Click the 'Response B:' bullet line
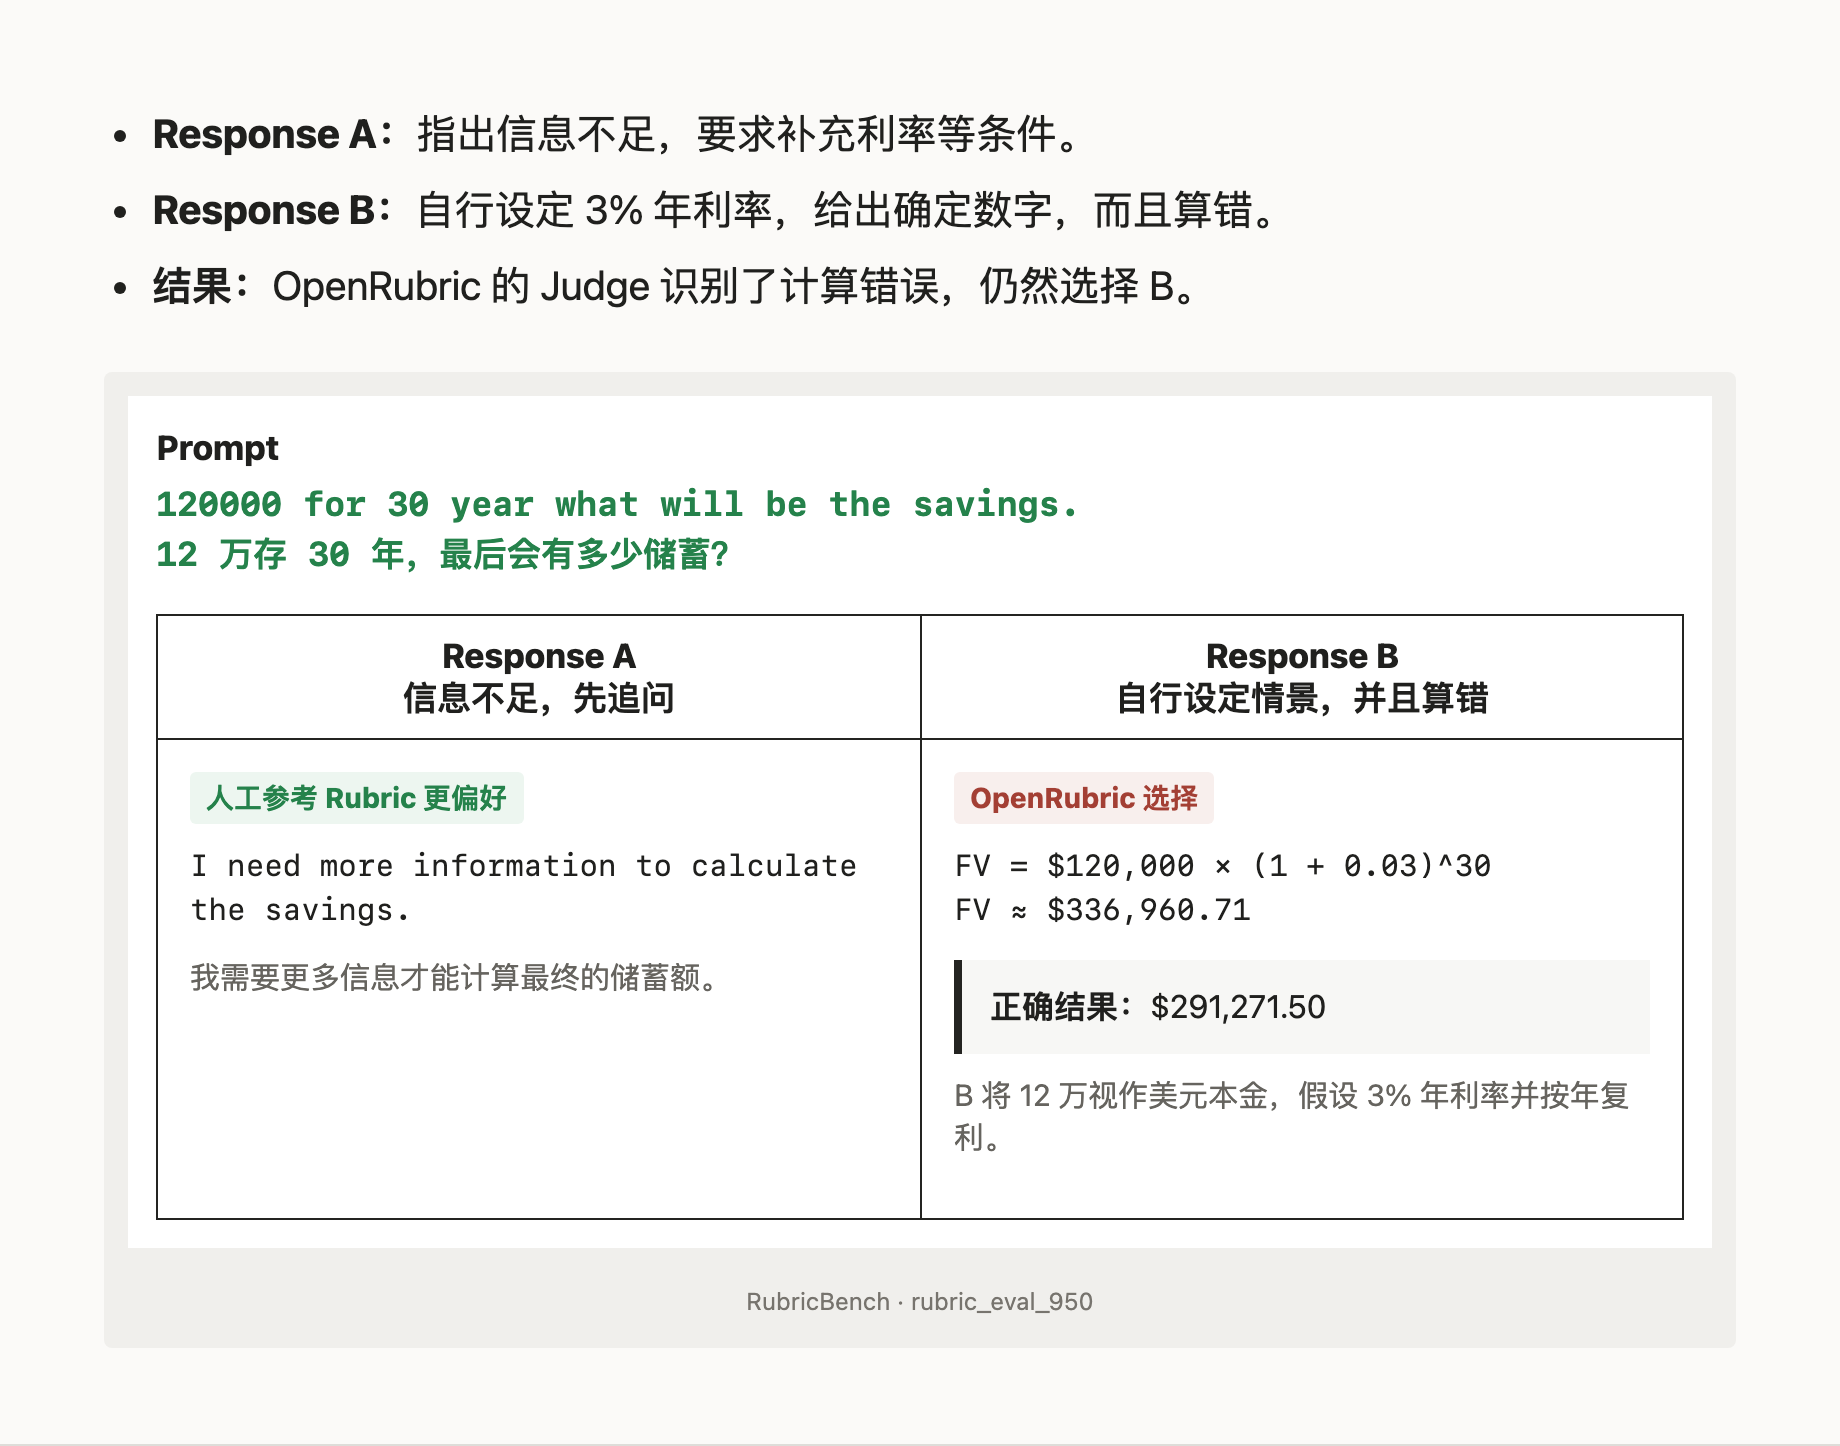The image size is (1840, 1446). (716, 210)
